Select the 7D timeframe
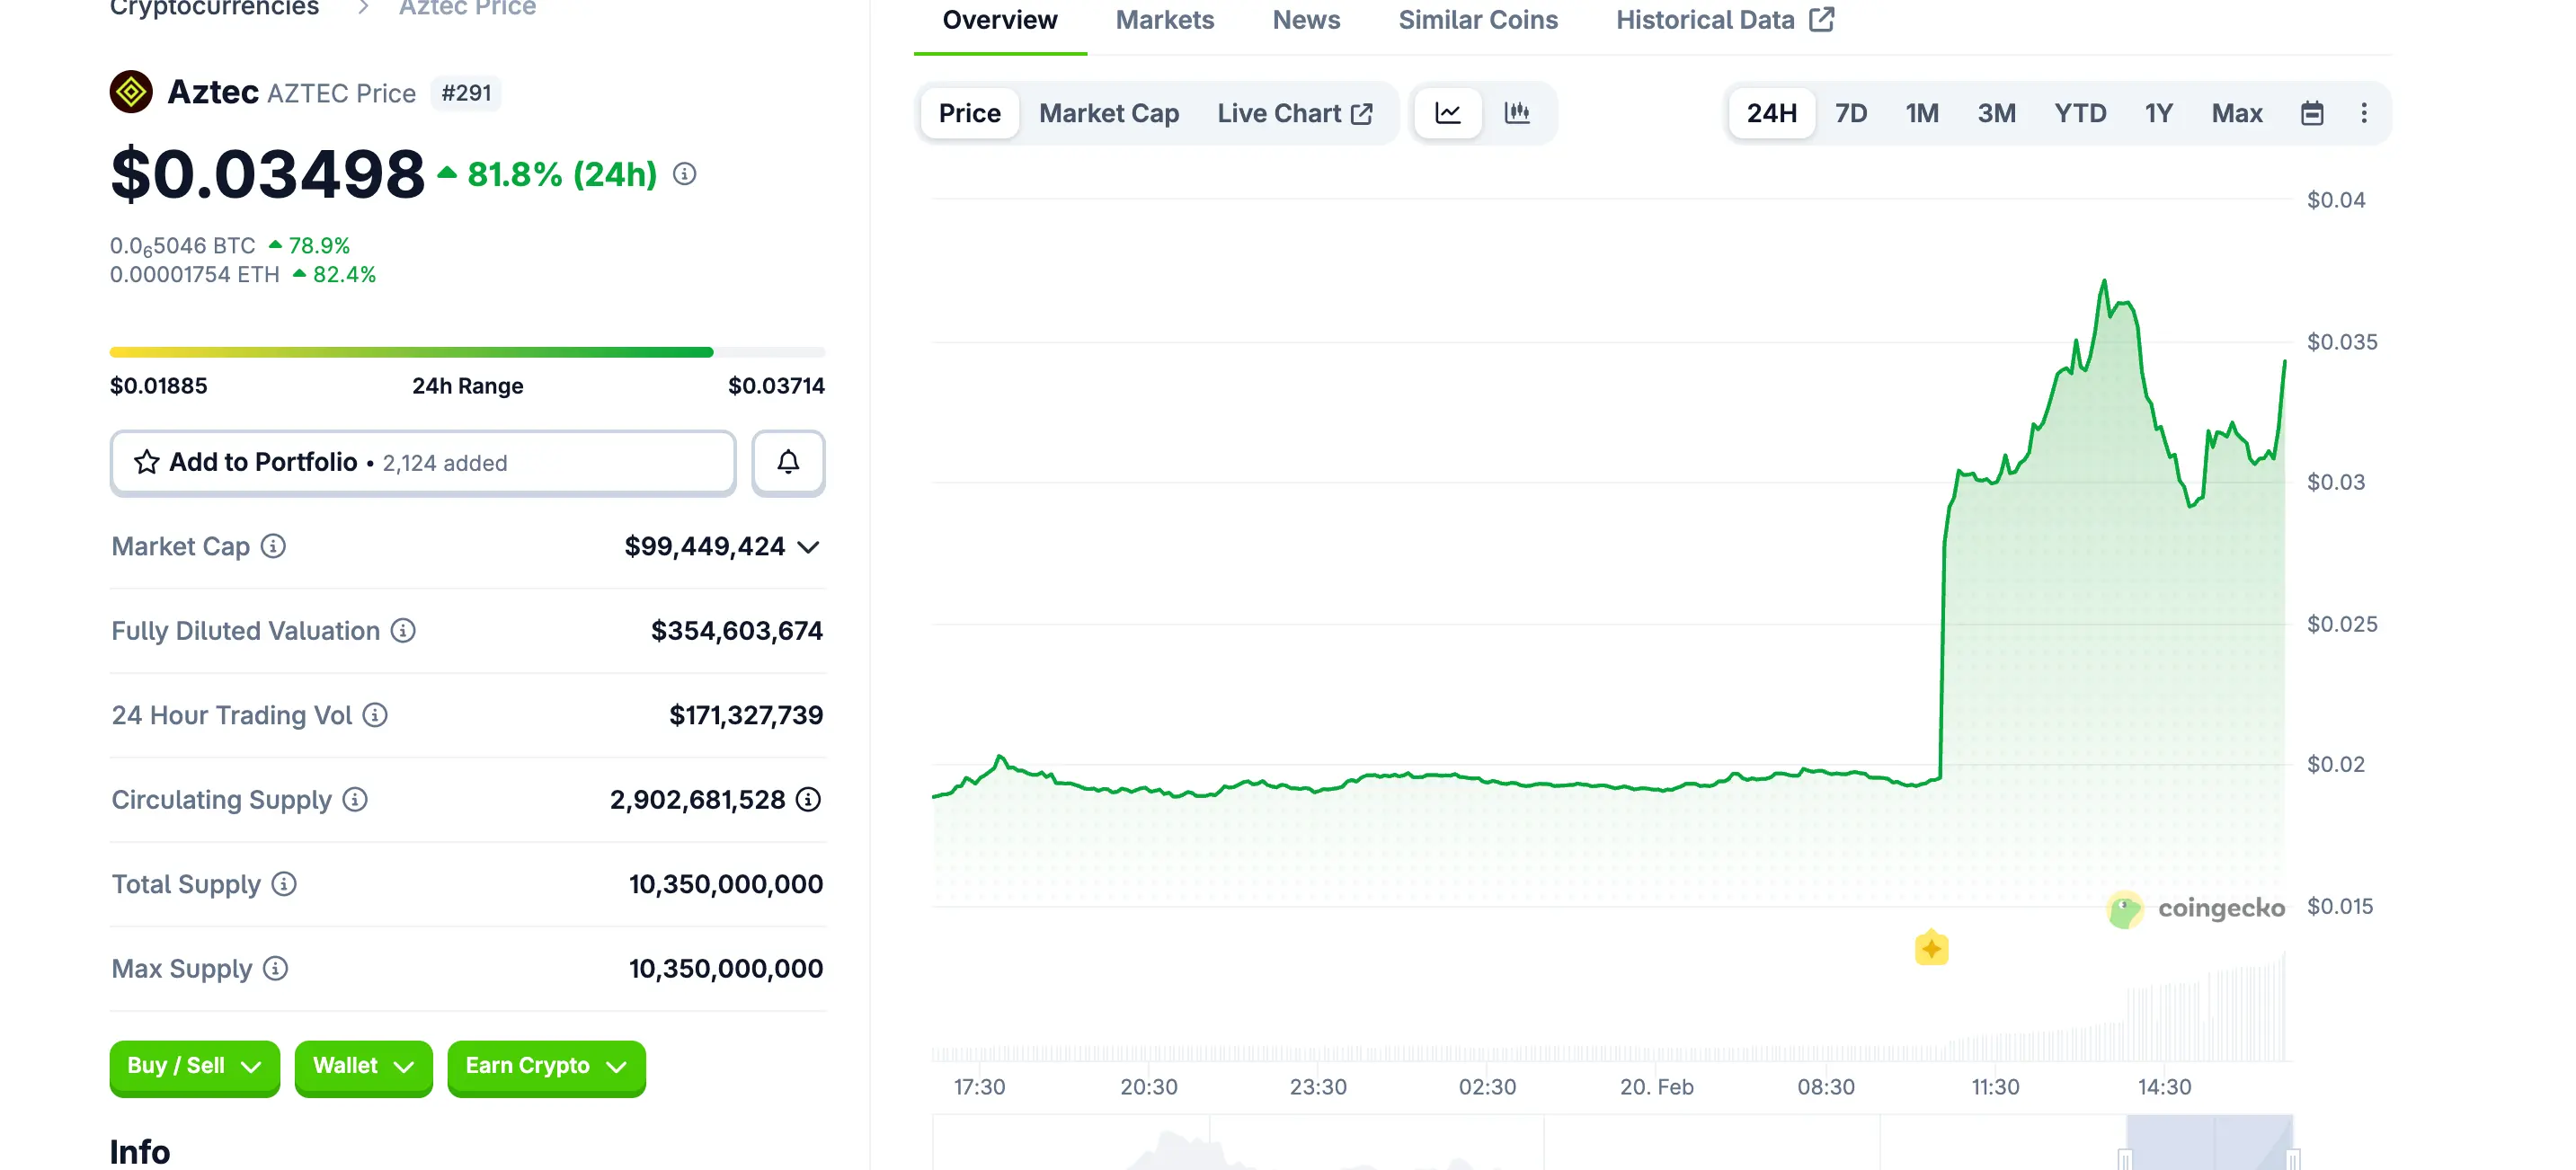 click(x=1850, y=113)
